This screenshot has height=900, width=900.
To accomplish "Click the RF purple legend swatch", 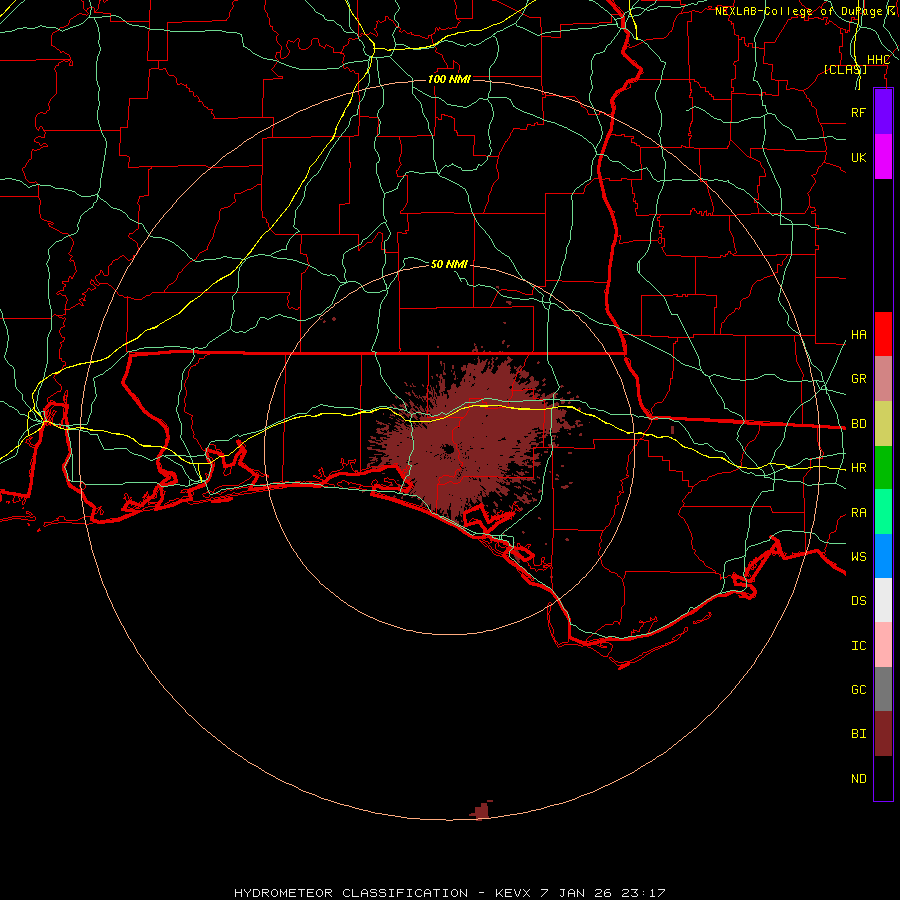I will point(883,112).
